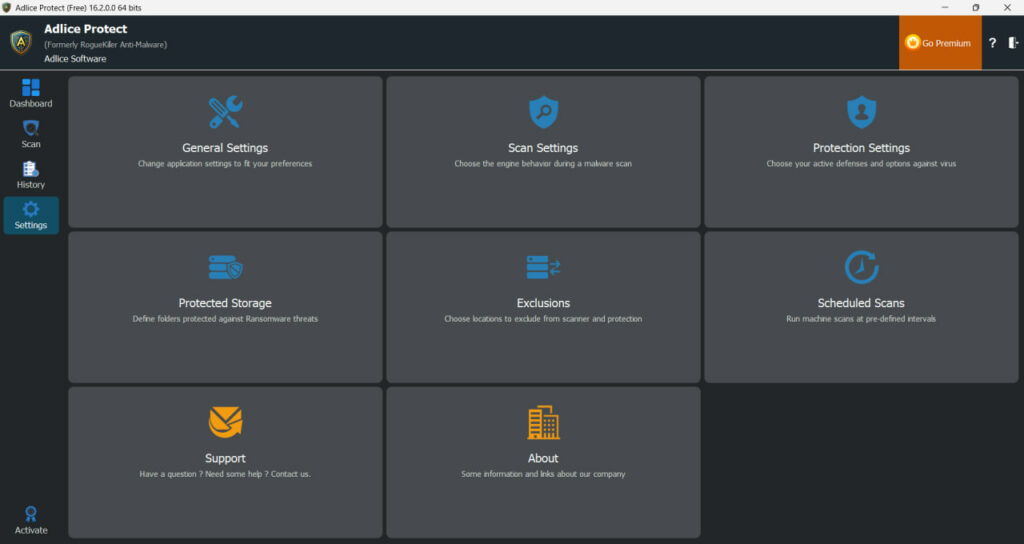
Task: Minimize the Adlice Protect window
Action: [945, 7]
